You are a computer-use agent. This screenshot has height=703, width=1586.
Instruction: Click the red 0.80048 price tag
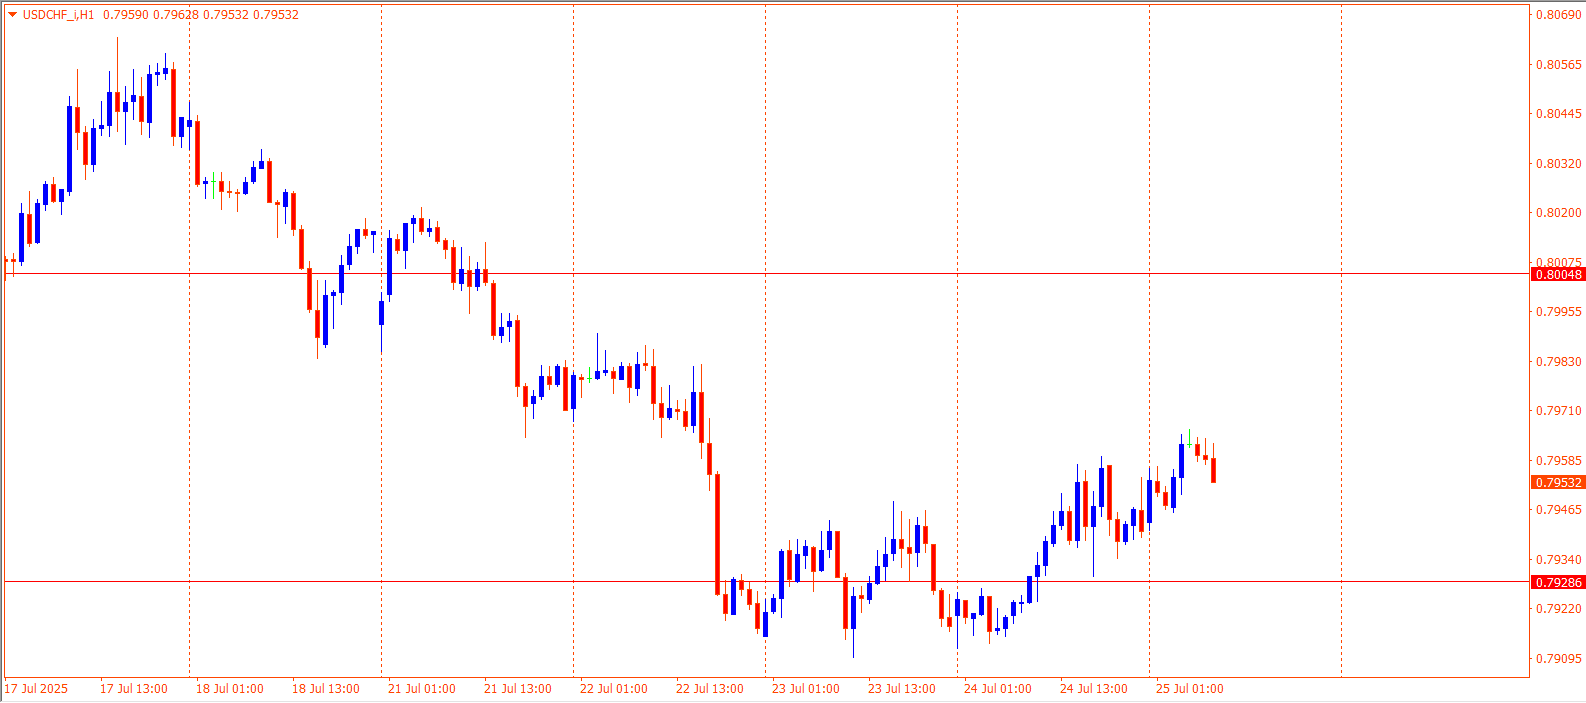(x=1558, y=274)
